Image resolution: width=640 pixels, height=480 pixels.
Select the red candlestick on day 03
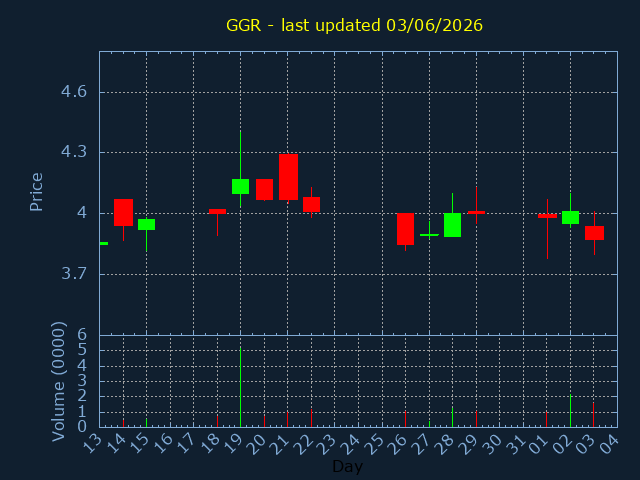coord(594,233)
